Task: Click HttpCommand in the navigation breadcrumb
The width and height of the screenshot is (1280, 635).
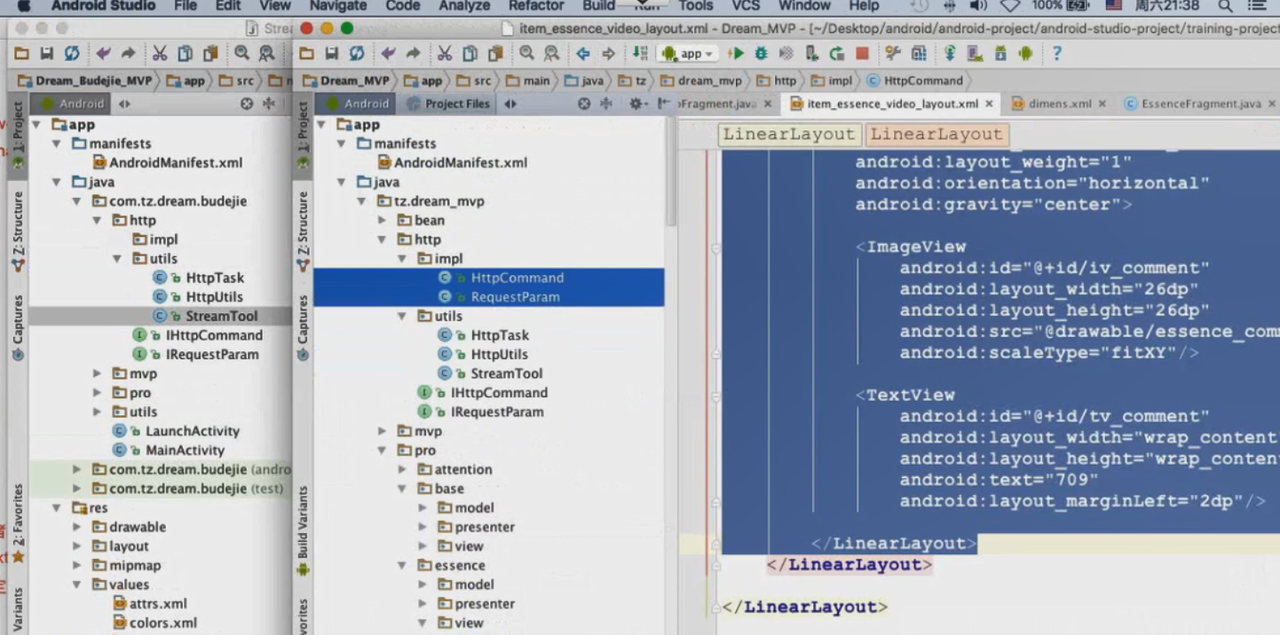Action: (923, 81)
